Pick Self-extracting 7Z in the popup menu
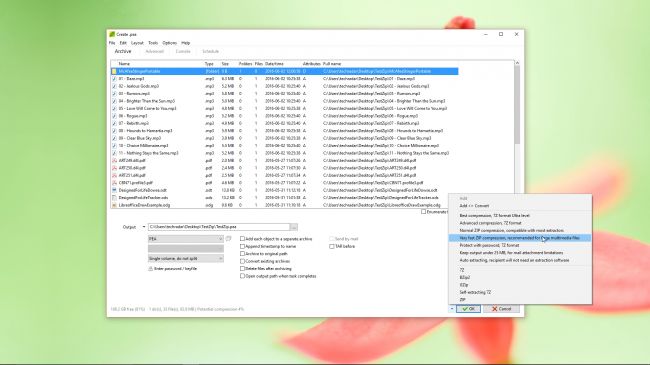This screenshot has width=650, height=365. 520,292
